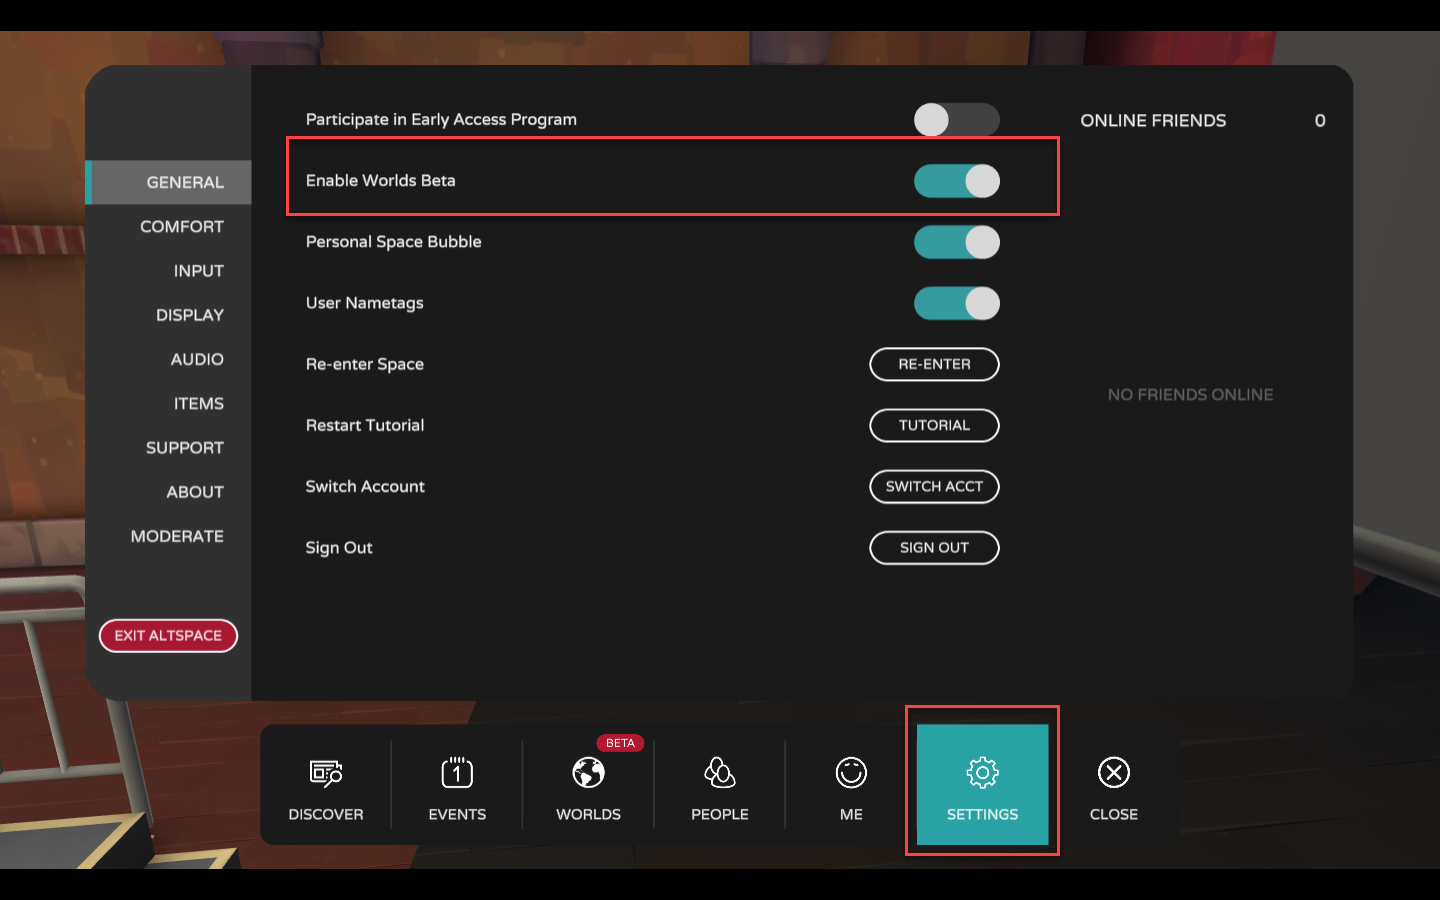Select the Settings gear icon
Image resolution: width=1440 pixels, height=900 pixels.
click(x=982, y=773)
